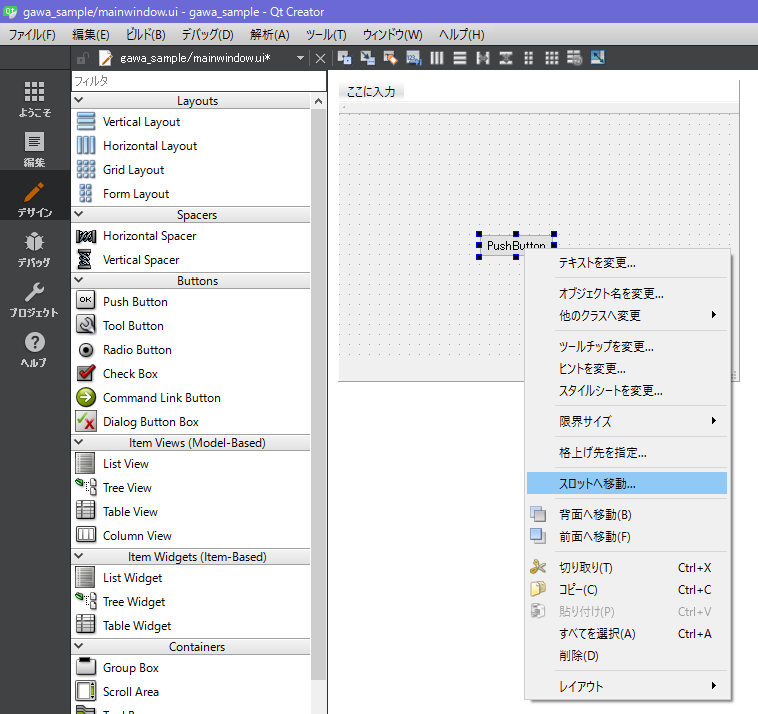This screenshot has height=714, width=758.
Task: Open the mainwindow.ui file dropdown
Action: pyautogui.click(x=300, y=58)
